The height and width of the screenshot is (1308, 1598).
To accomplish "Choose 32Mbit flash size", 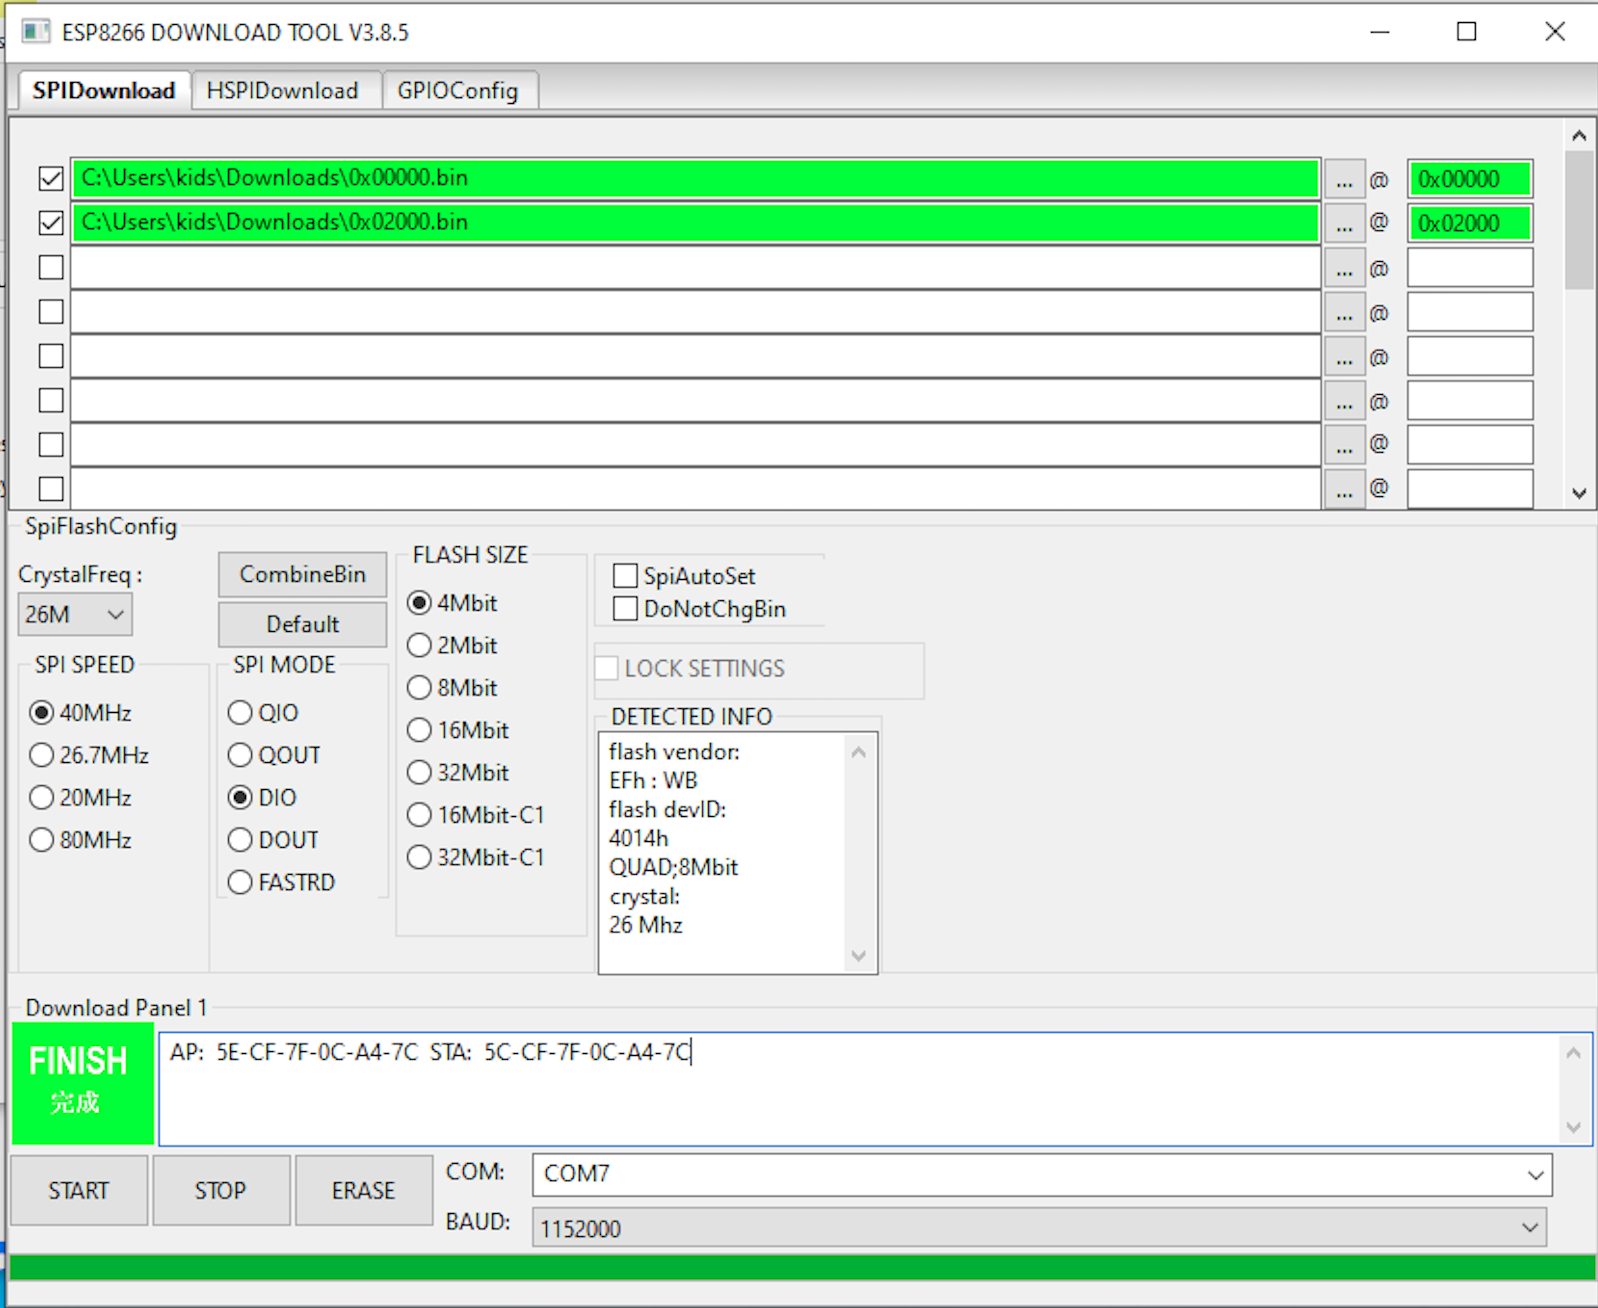I will point(459,773).
